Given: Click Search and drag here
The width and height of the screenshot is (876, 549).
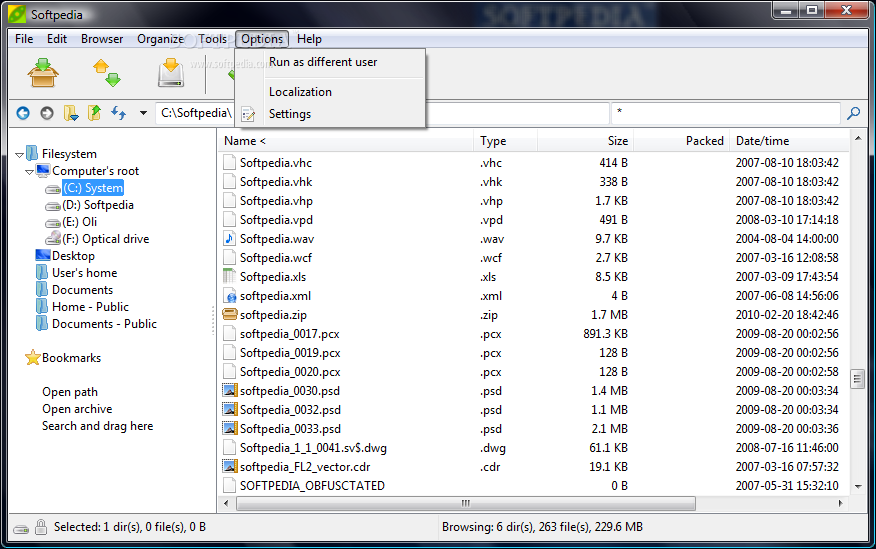Looking at the screenshot, I should click(x=97, y=426).
